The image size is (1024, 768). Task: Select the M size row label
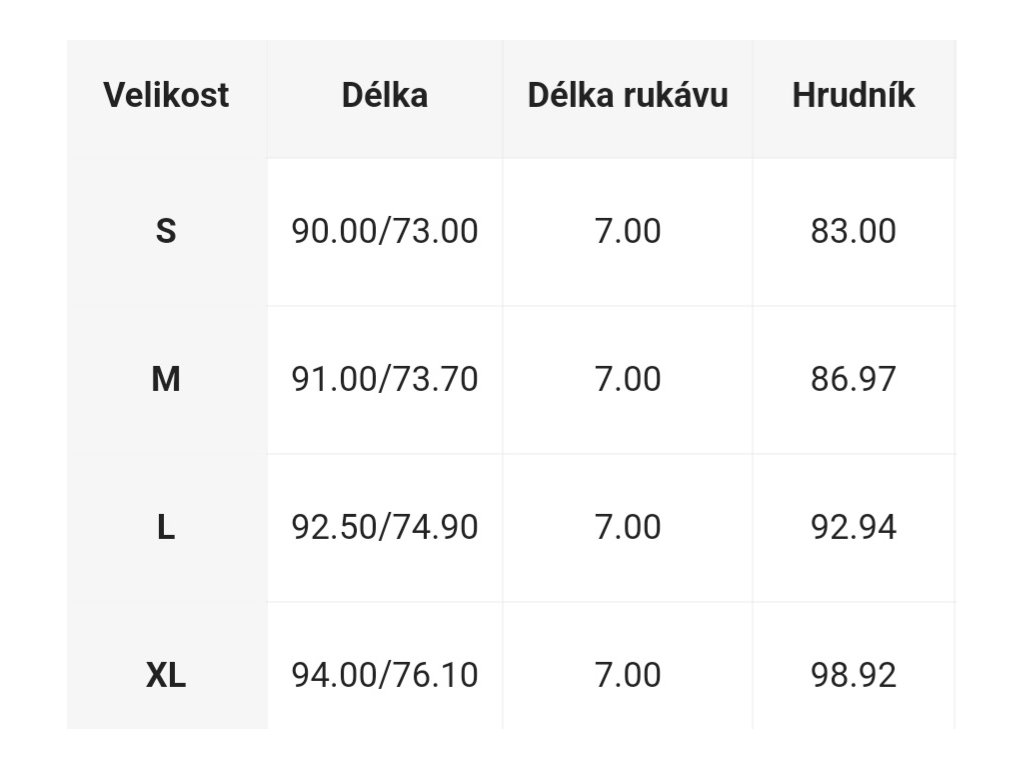click(166, 379)
